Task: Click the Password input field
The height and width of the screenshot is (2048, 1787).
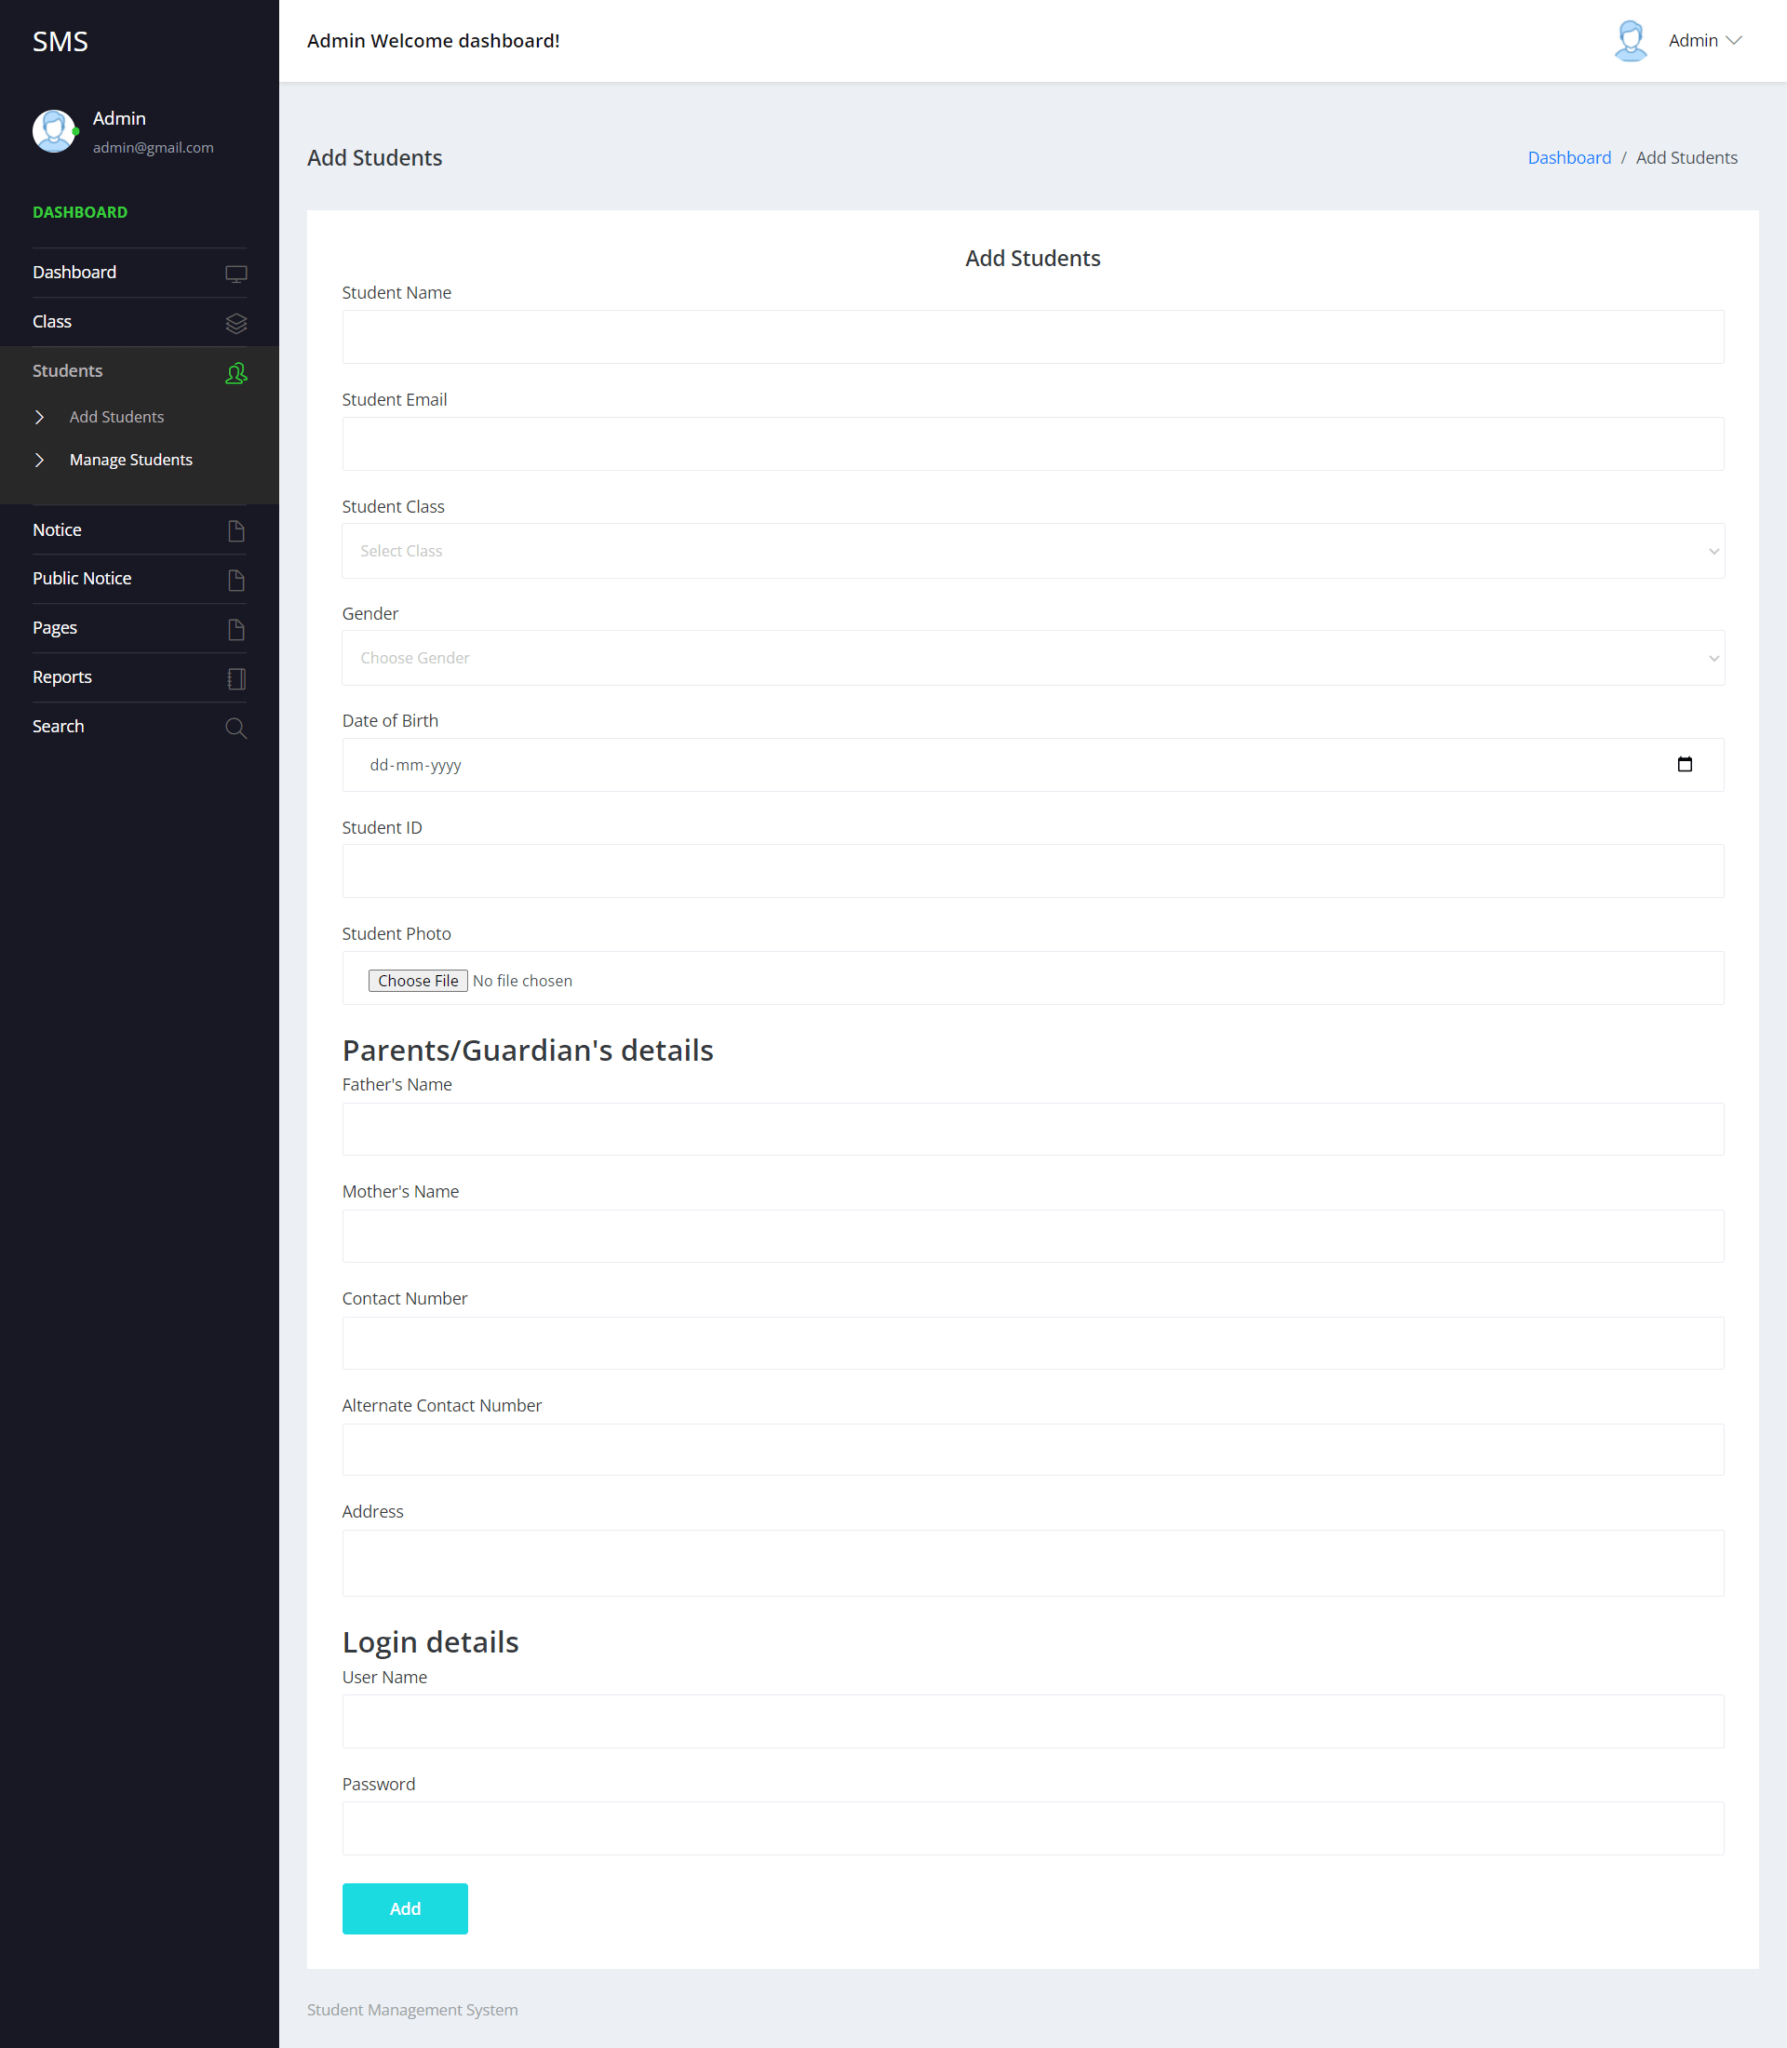Action: (1033, 1827)
